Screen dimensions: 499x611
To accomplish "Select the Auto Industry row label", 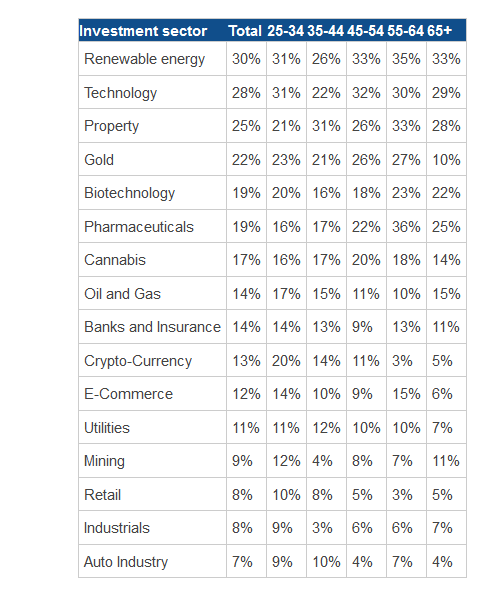I will coord(126,562).
